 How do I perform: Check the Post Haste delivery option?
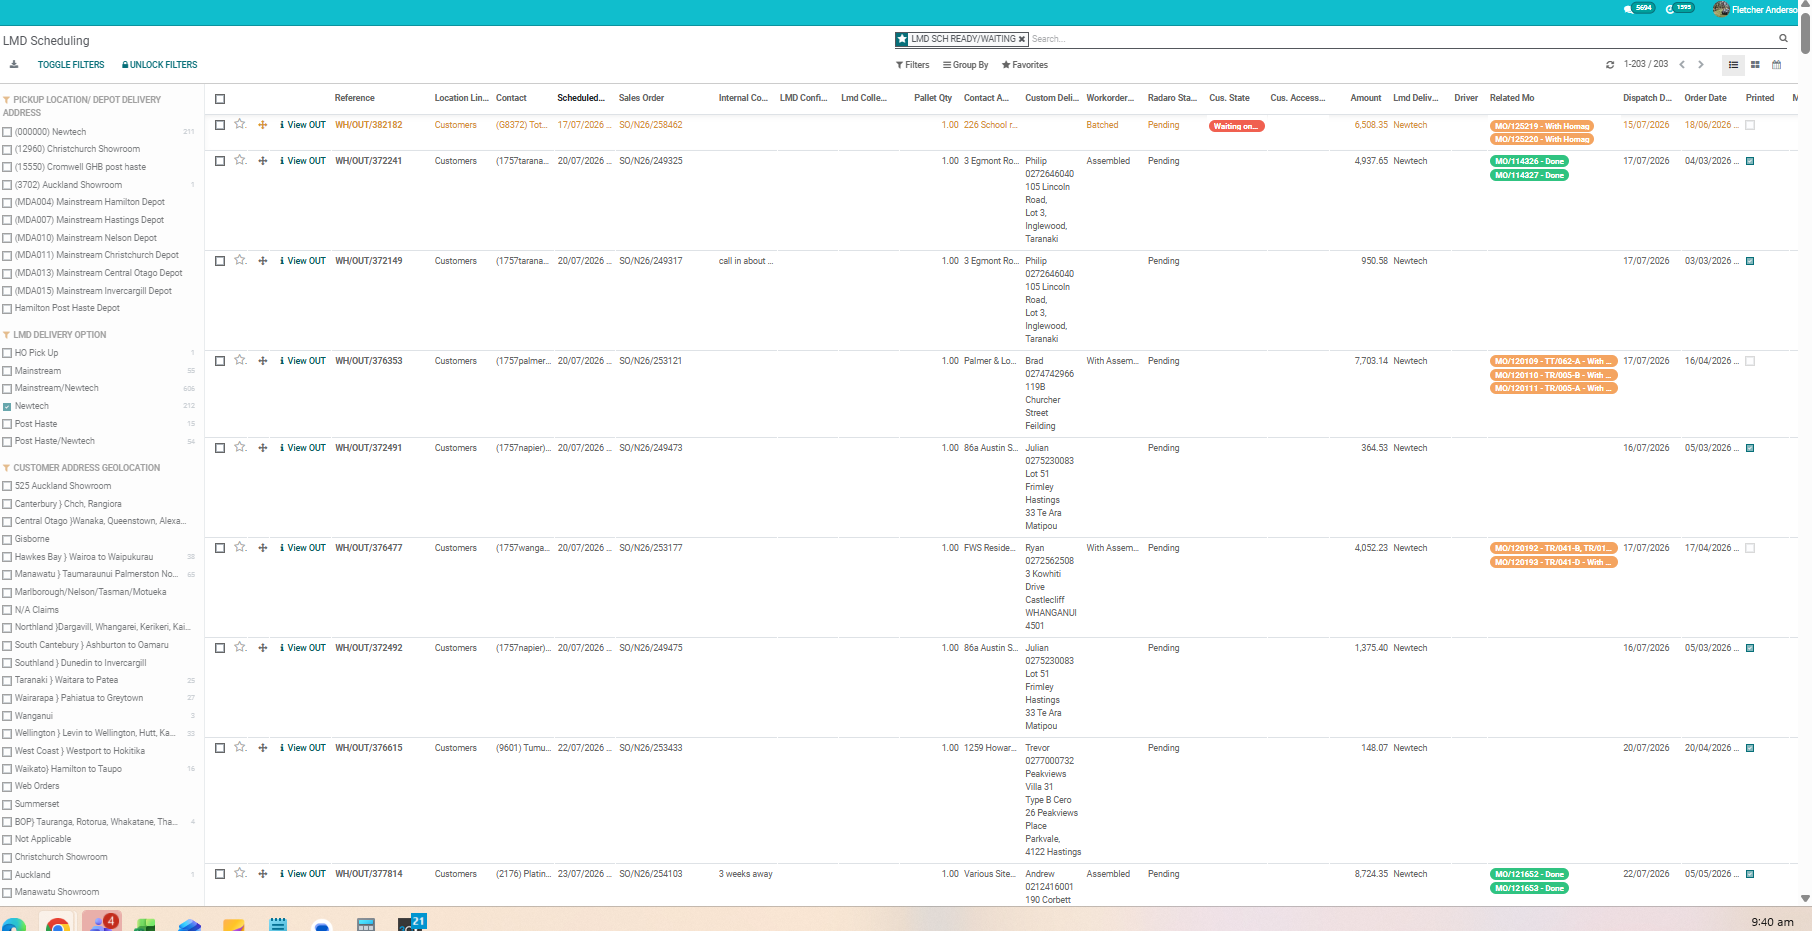tap(7, 425)
